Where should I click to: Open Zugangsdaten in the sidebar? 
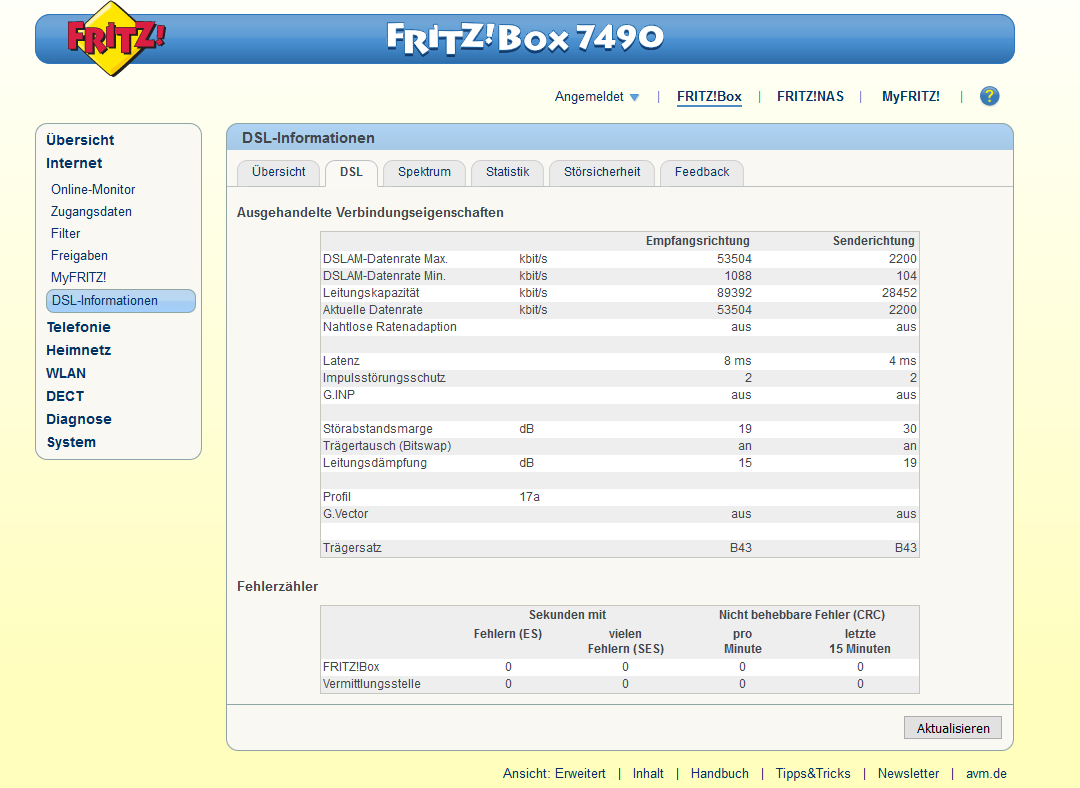[x=91, y=211]
